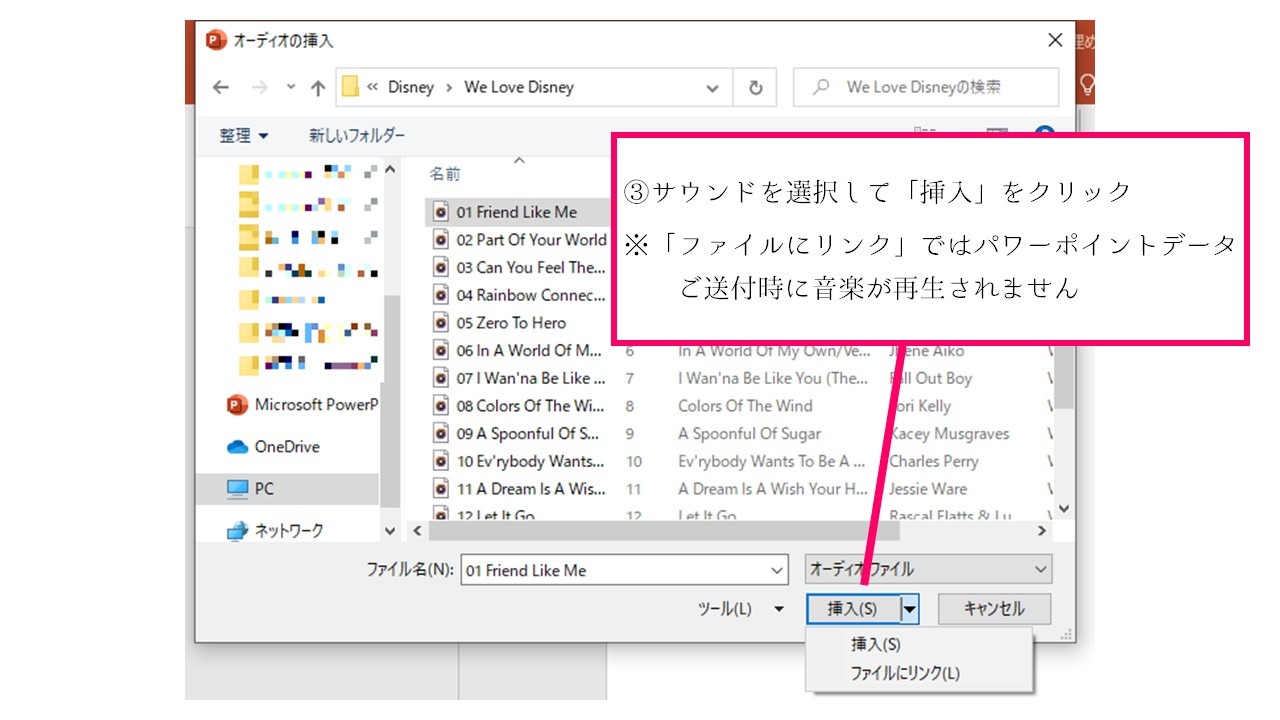
Task: Click the magnifier icon in search box
Action: (821, 87)
